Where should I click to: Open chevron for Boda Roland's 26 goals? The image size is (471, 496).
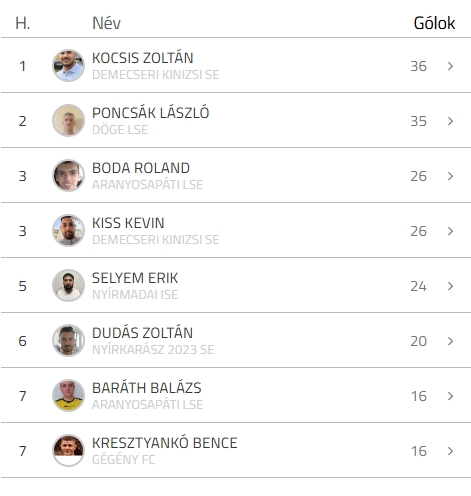point(450,176)
